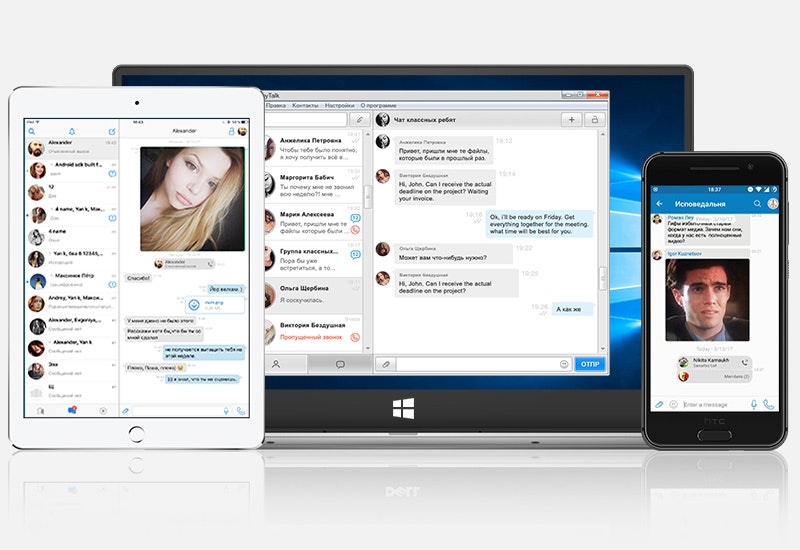Click the desktop chat area scrollbar thumb
Screen dimensions: 800x550
(603, 279)
